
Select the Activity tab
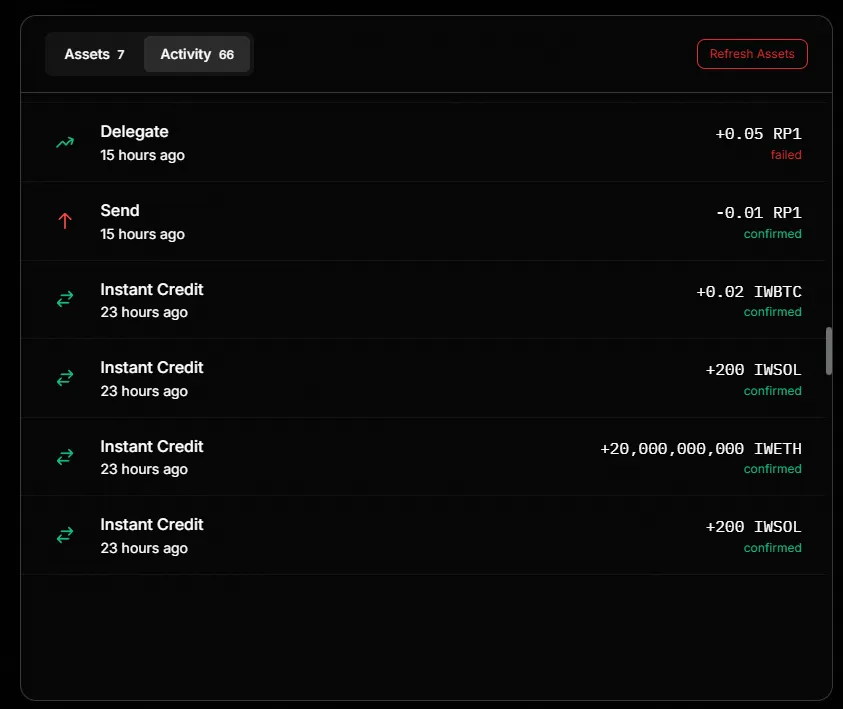[x=197, y=54]
